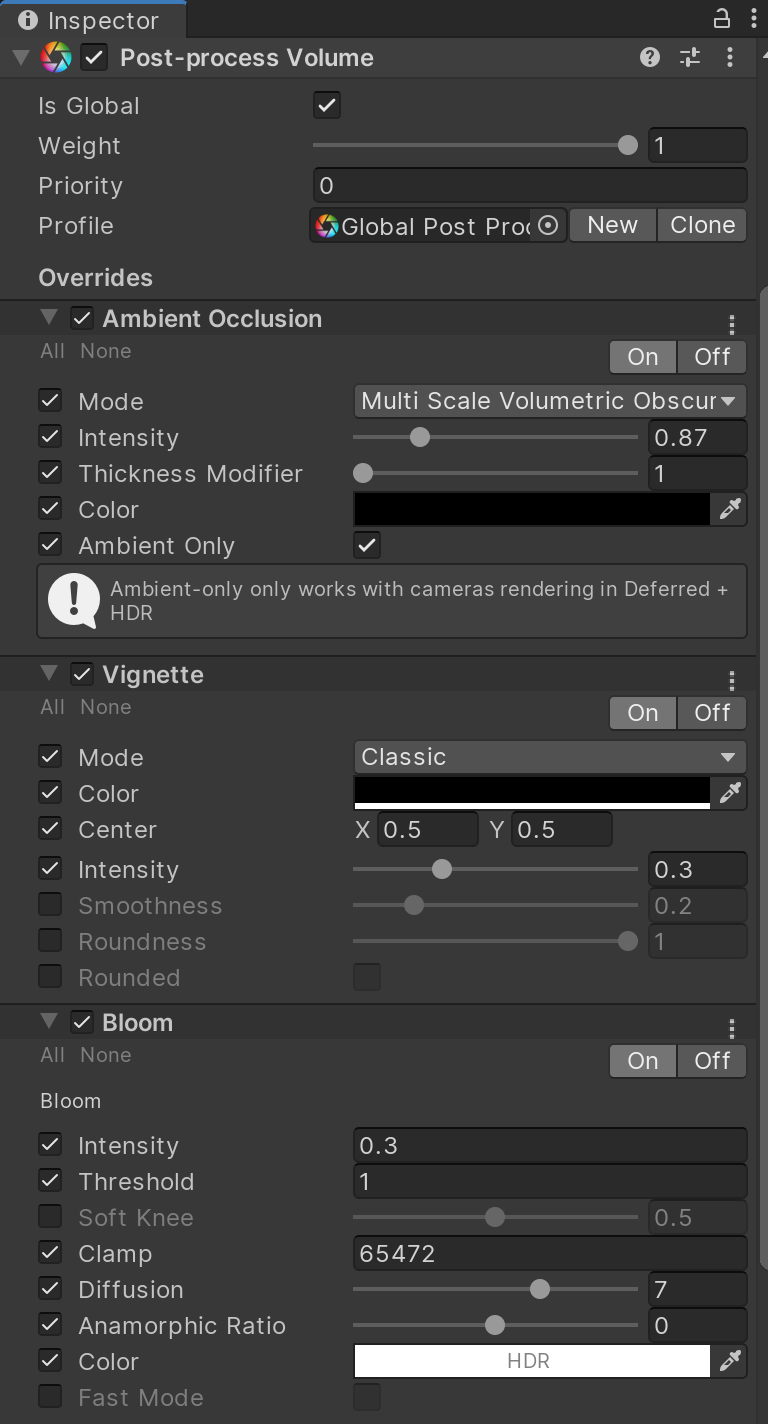Open help for Post-process Volume component

[650, 57]
